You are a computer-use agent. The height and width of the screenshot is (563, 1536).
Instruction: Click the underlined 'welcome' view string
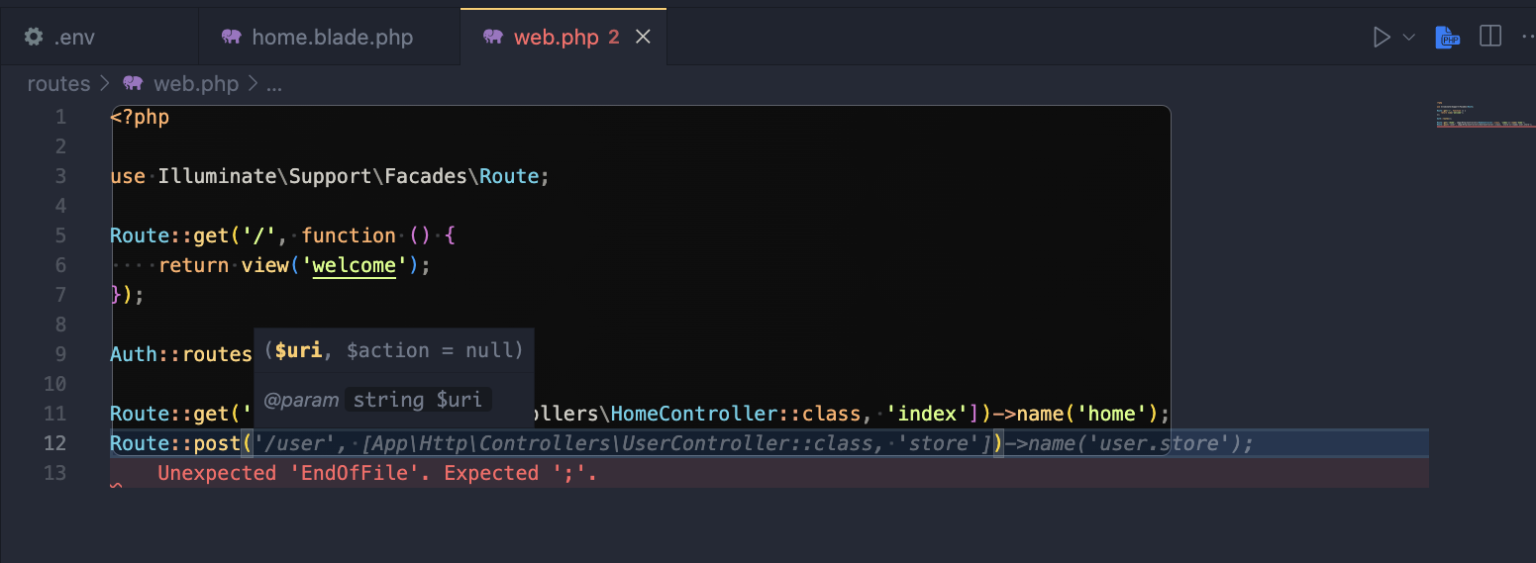[354, 266]
